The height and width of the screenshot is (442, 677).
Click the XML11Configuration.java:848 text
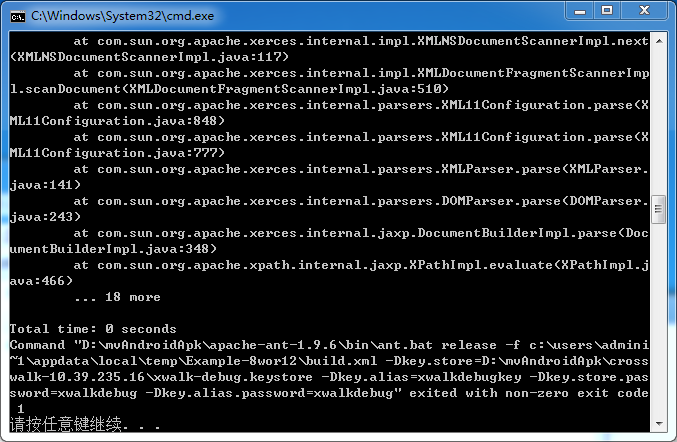pos(113,121)
